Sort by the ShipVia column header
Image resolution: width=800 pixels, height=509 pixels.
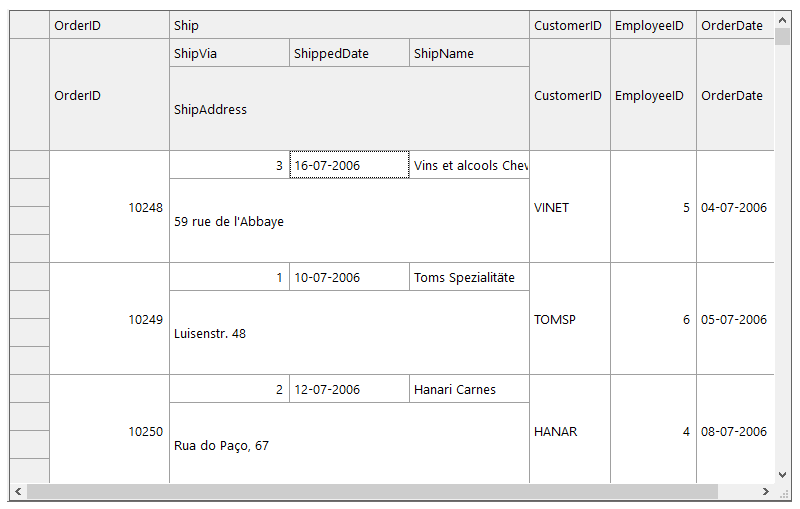point(229,53)
